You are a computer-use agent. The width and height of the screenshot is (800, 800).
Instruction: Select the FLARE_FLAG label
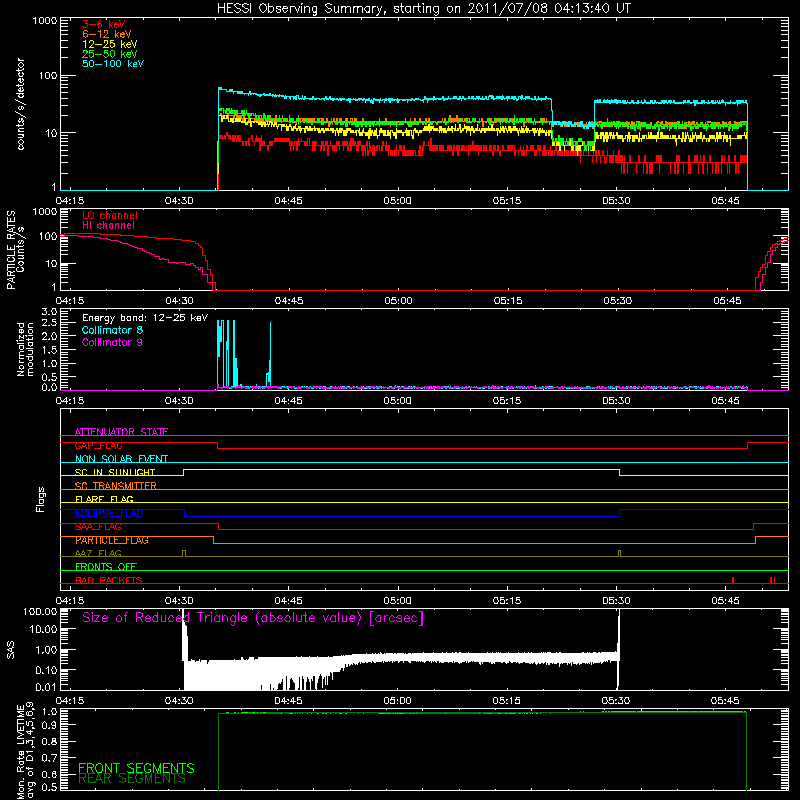(104, 499)
